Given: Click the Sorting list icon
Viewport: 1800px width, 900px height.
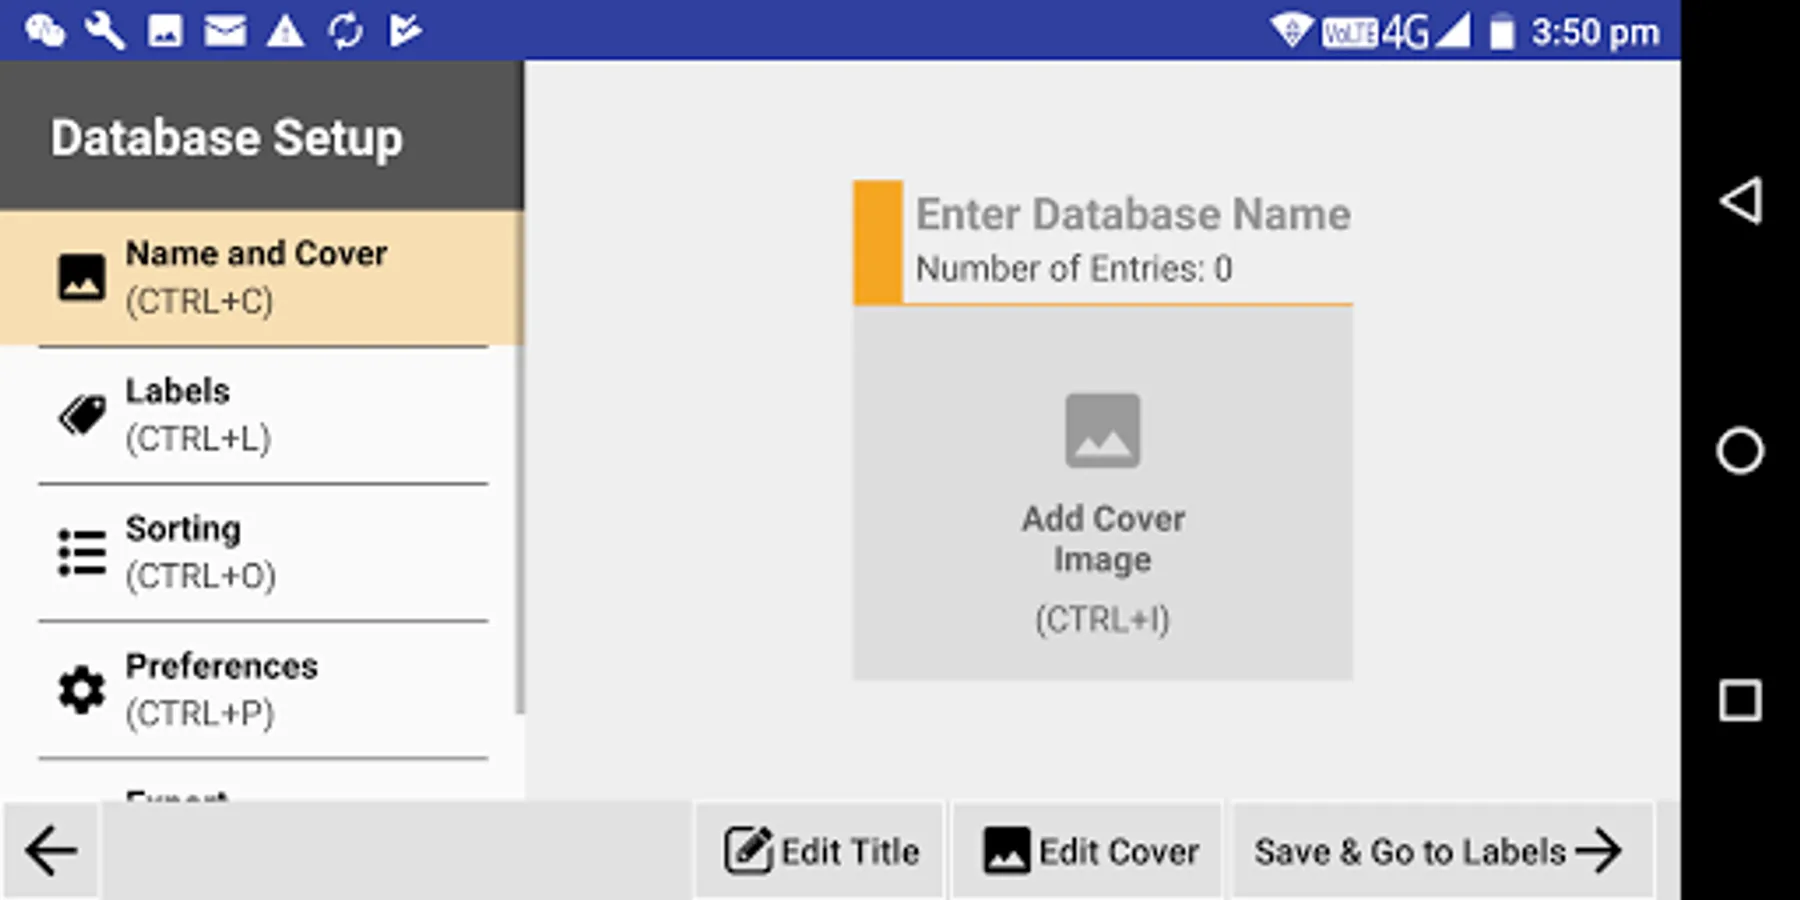Looking at the screenshot, I should pos(81,553).
